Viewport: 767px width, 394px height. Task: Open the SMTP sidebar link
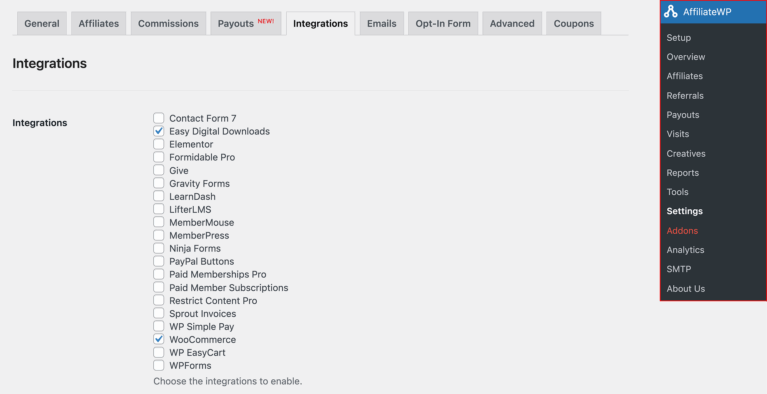tap(678, 269)
